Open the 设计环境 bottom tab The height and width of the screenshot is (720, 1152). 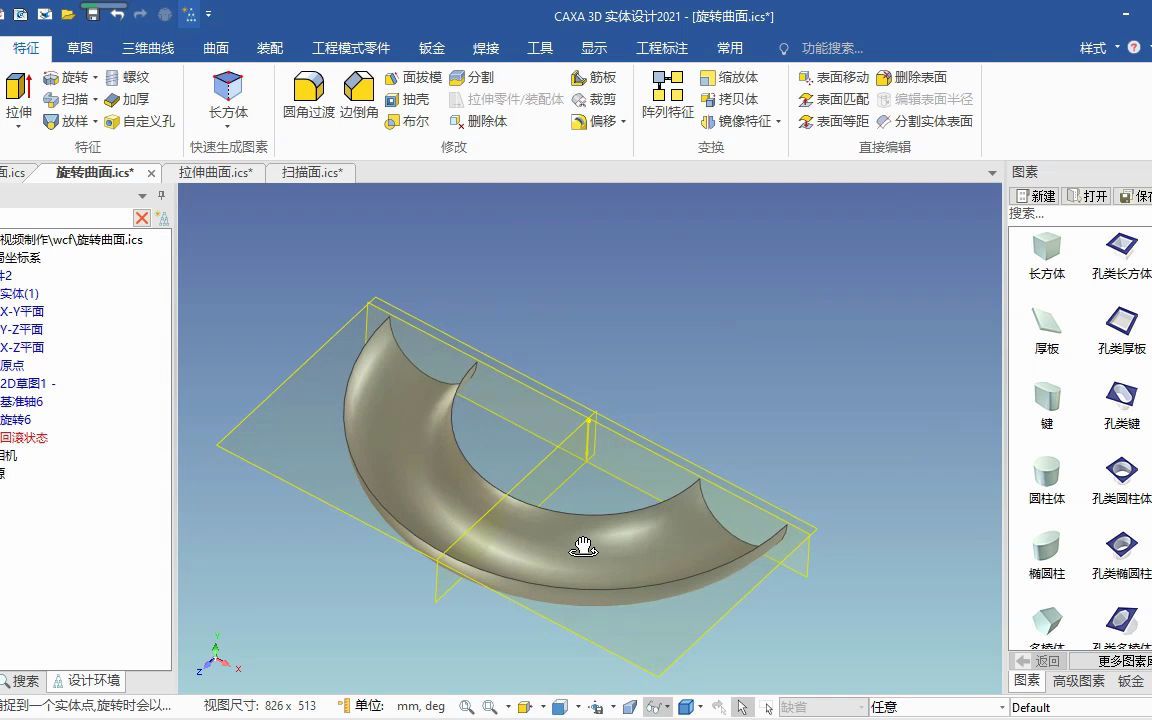(x=86, y=681)
